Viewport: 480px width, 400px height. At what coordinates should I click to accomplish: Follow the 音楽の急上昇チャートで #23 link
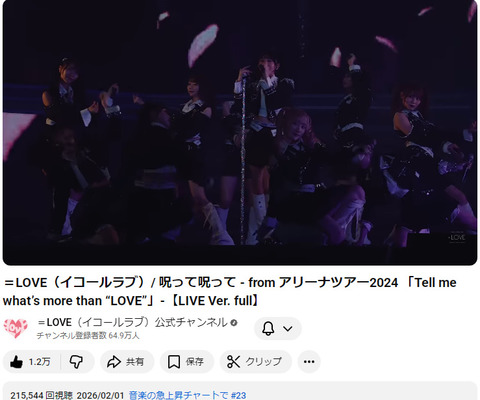(x=187, y=396)
